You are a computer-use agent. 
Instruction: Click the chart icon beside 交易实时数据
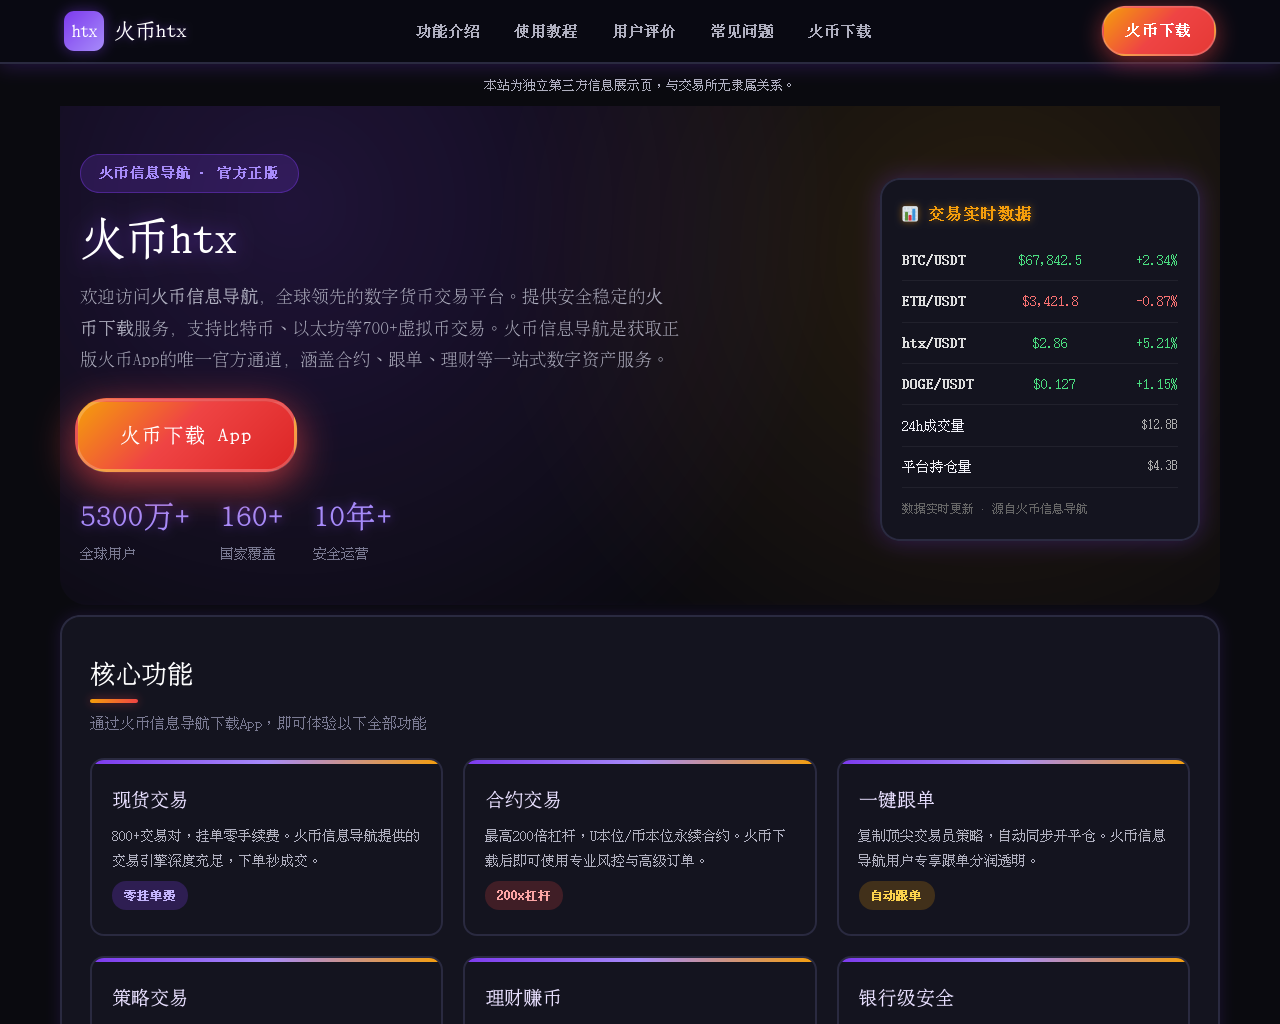pos(910,214)
